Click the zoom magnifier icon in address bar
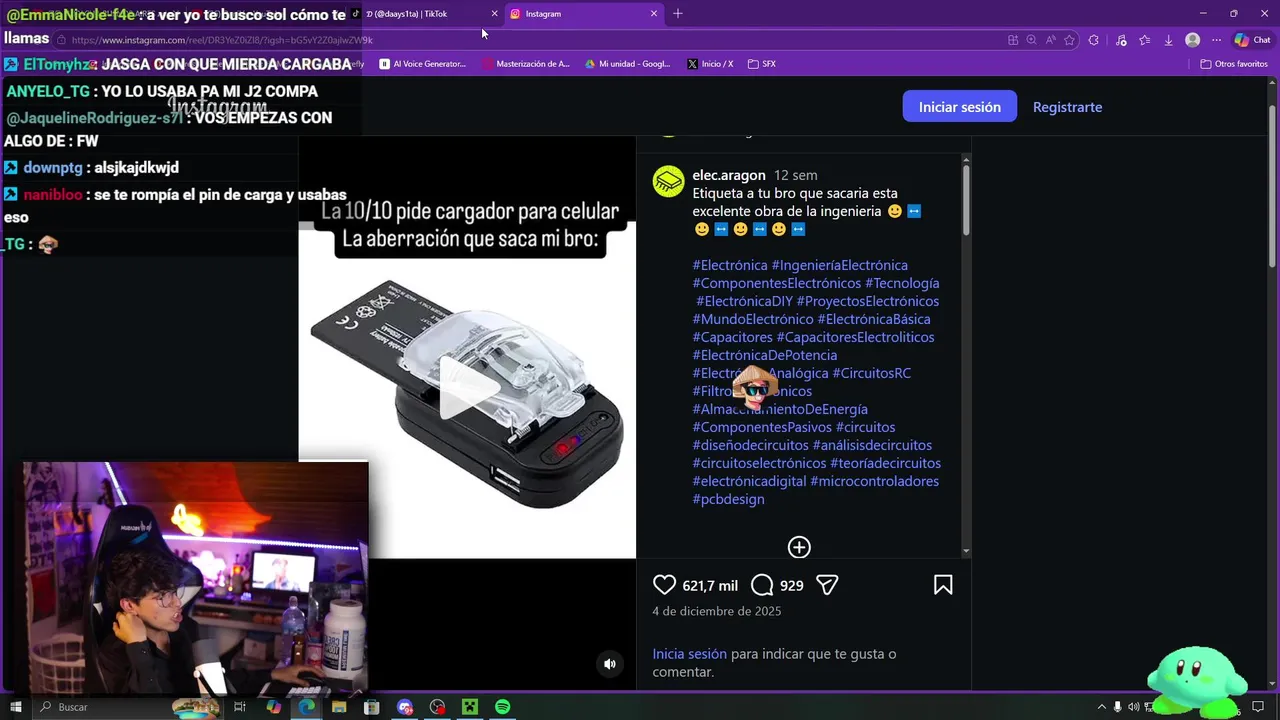The height and width of the screenshot is (720, 1280). click(1032, 40)
